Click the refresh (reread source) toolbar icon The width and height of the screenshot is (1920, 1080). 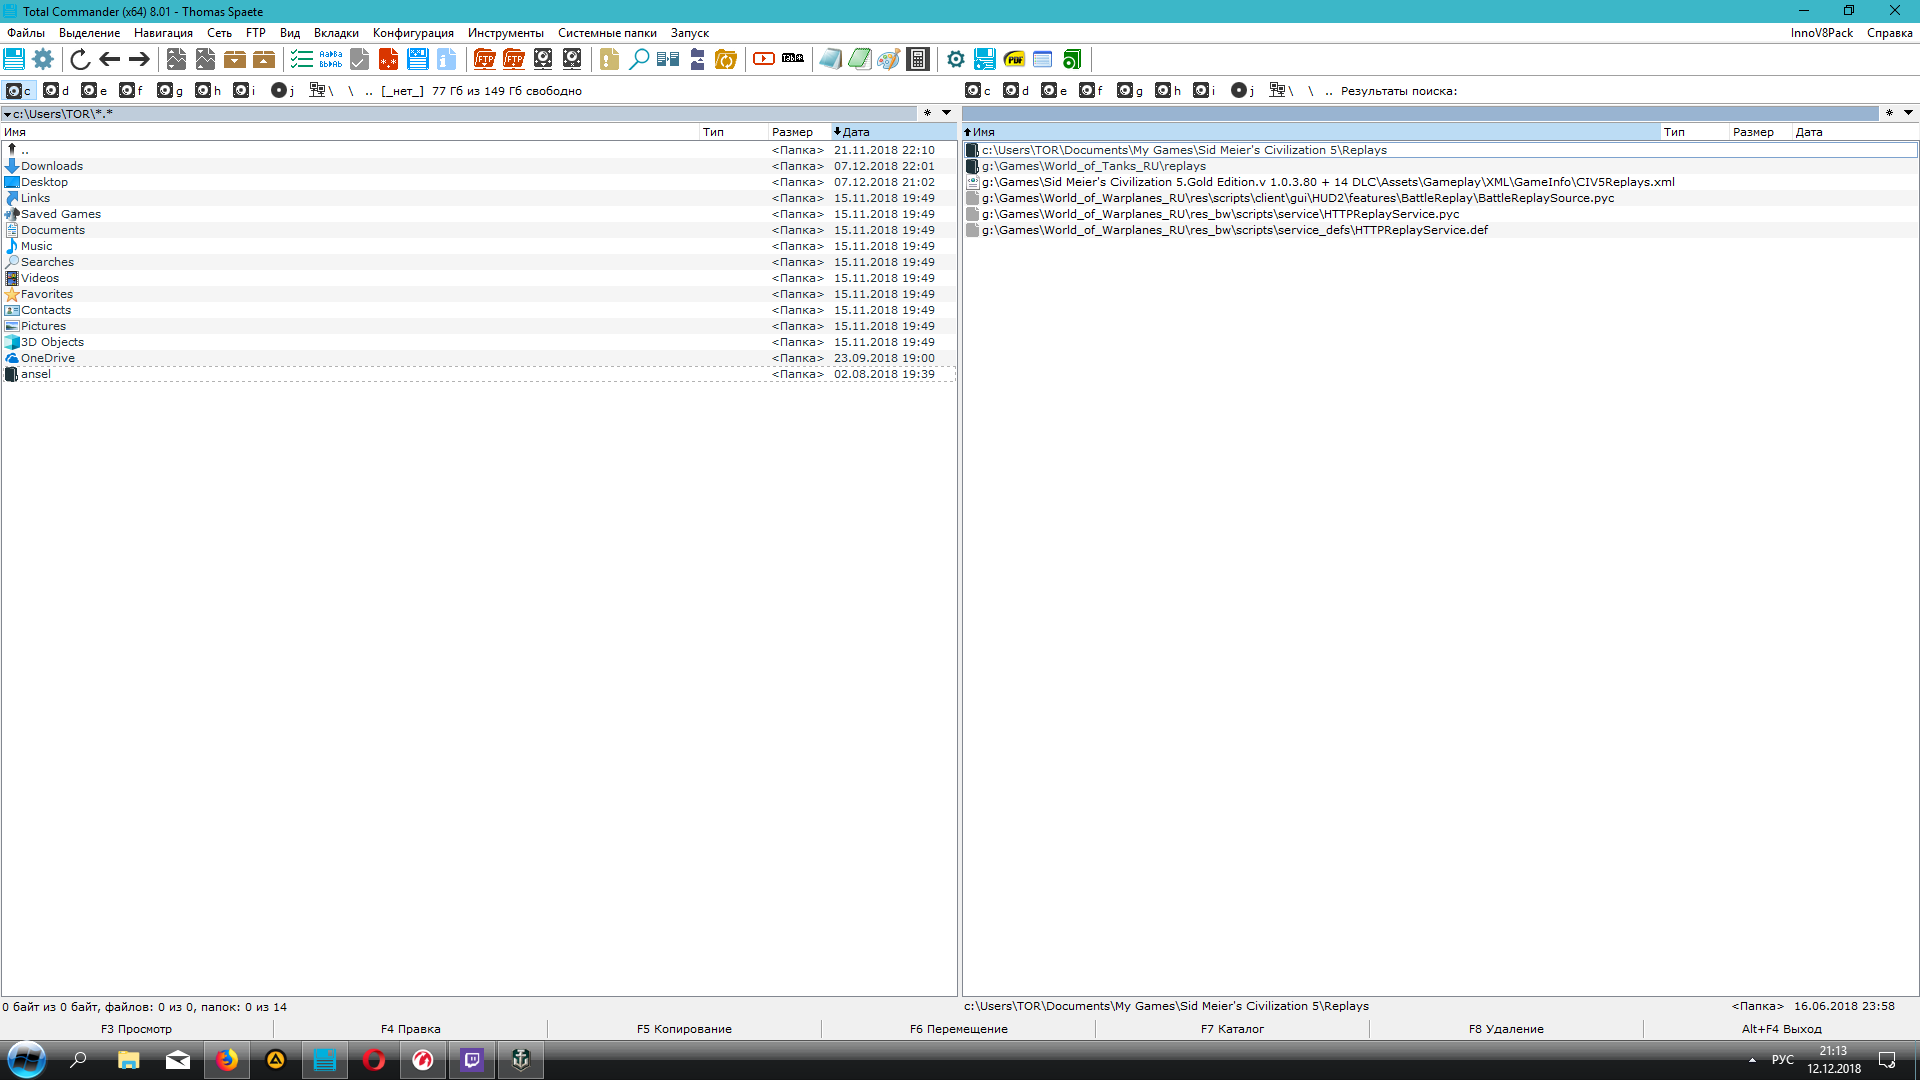tap(80, 60)
